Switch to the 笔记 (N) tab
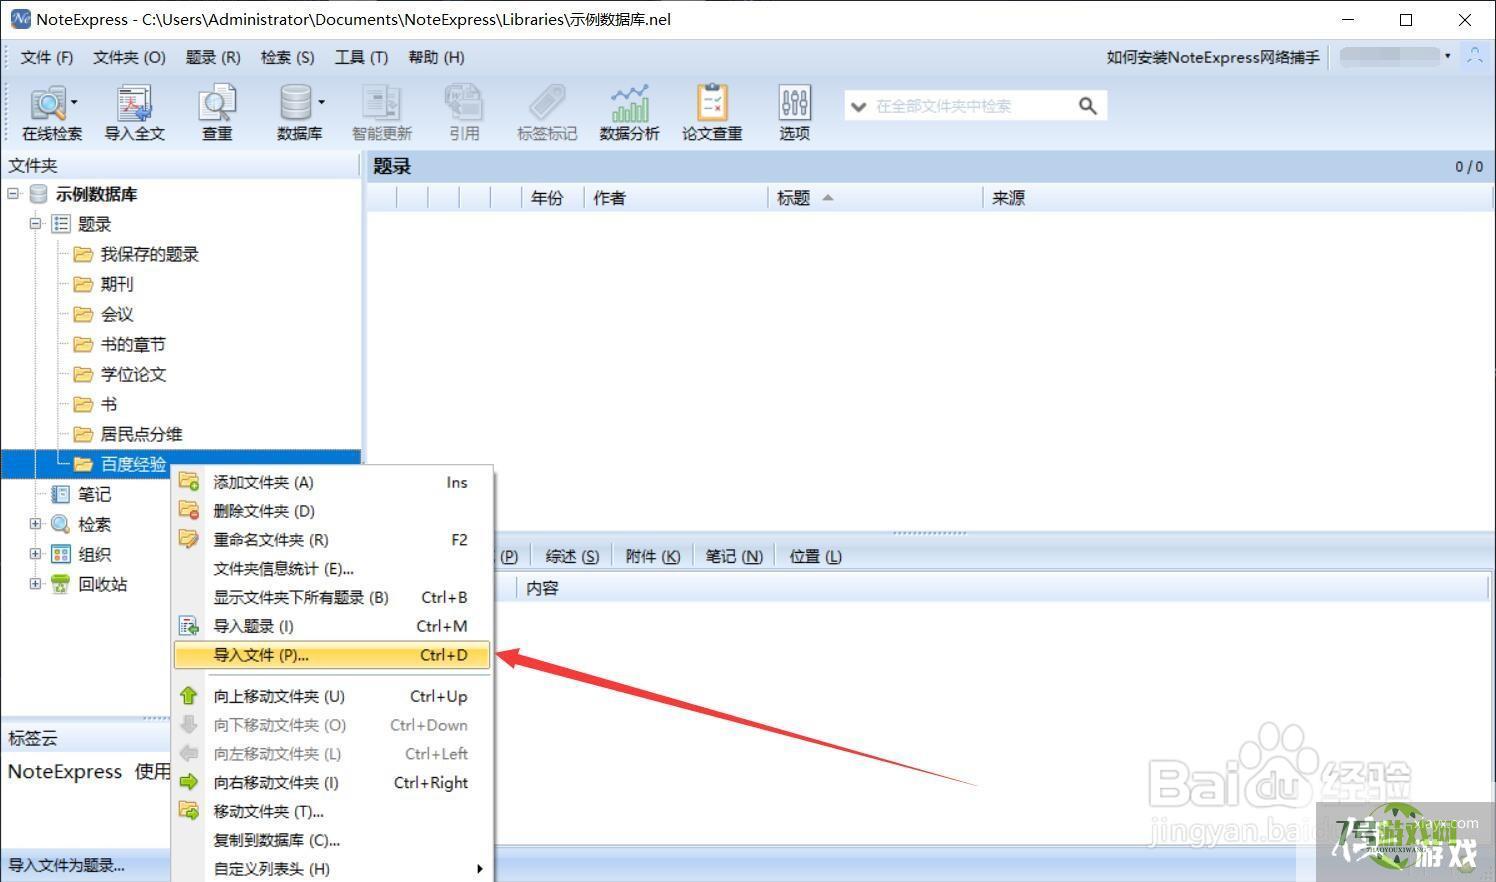 pos(734,556)
